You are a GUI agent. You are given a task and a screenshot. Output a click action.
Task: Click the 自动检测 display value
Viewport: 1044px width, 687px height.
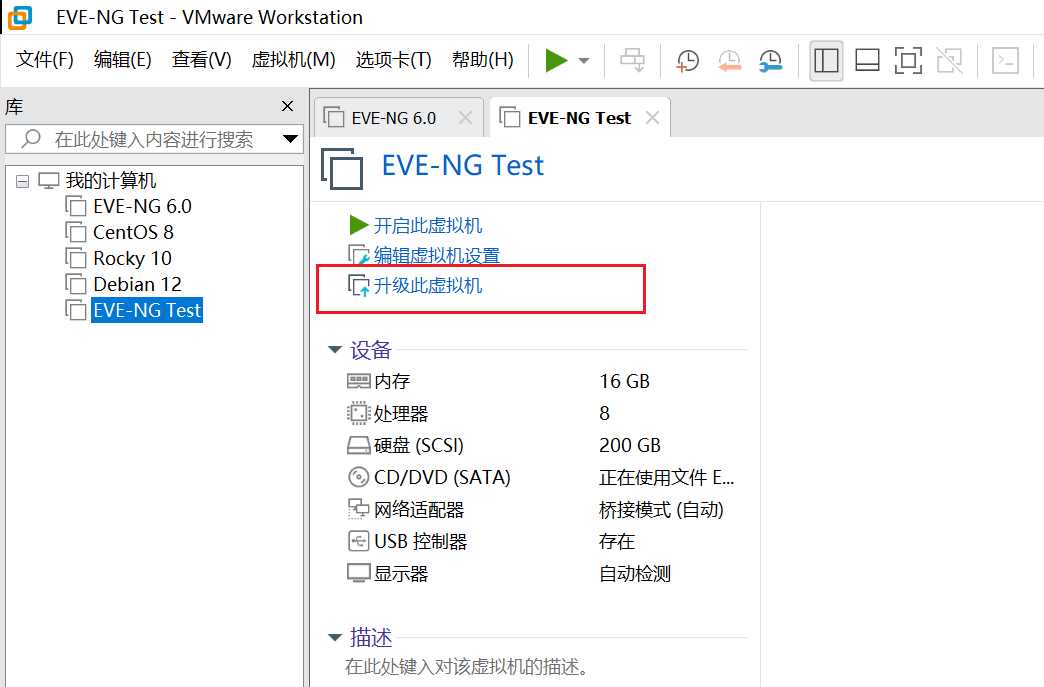[x=635, y=574]
